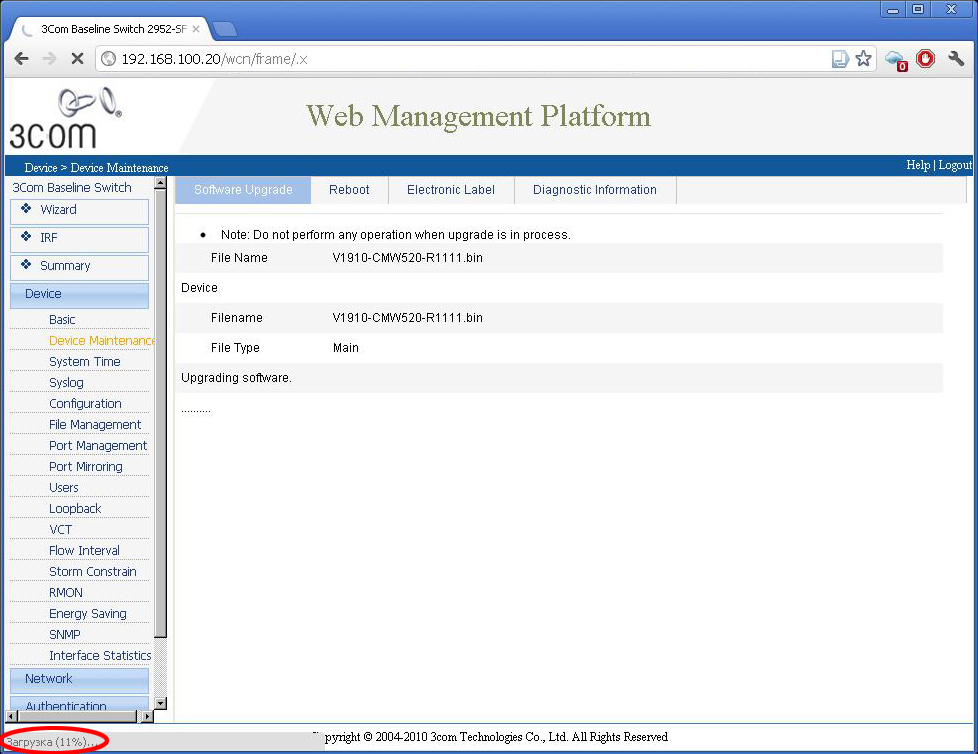Click the 3Com Baseline Switch sidebar title
This screenshot has height=754, width=978.
click(72, 188)
